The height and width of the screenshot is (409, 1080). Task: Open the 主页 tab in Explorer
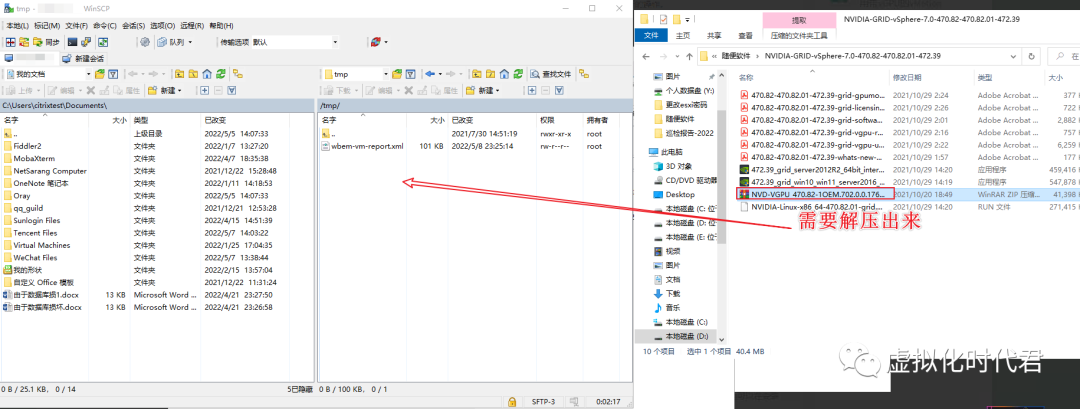683,35
